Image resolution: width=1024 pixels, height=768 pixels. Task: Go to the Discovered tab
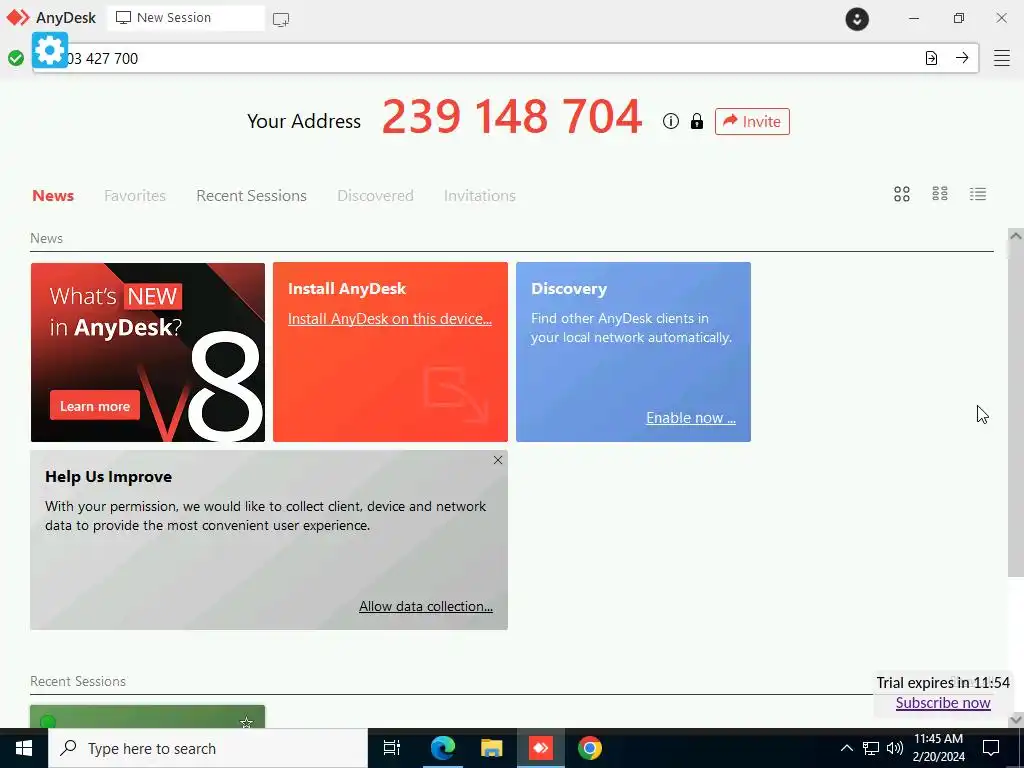point(375,195)
